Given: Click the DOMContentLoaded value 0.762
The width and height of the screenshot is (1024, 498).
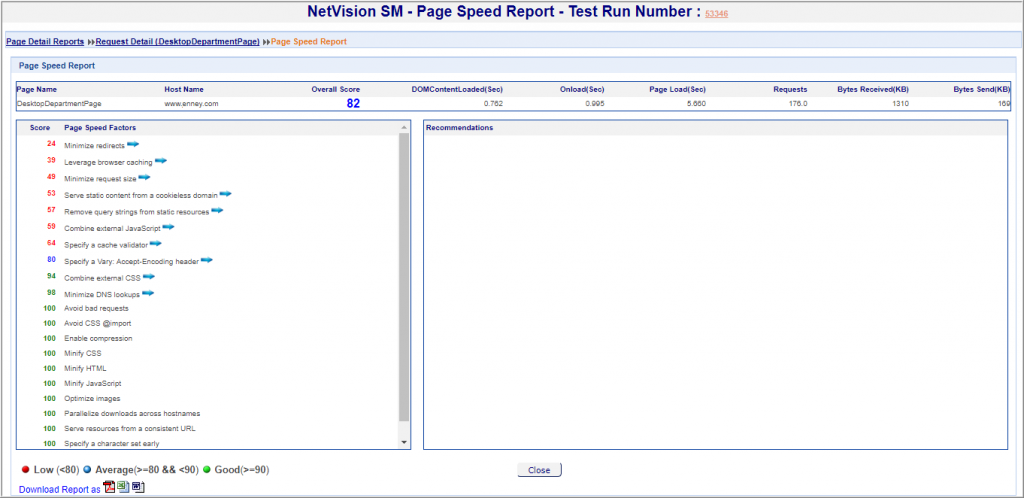Looking at the screenshot, I should (492, 104).
